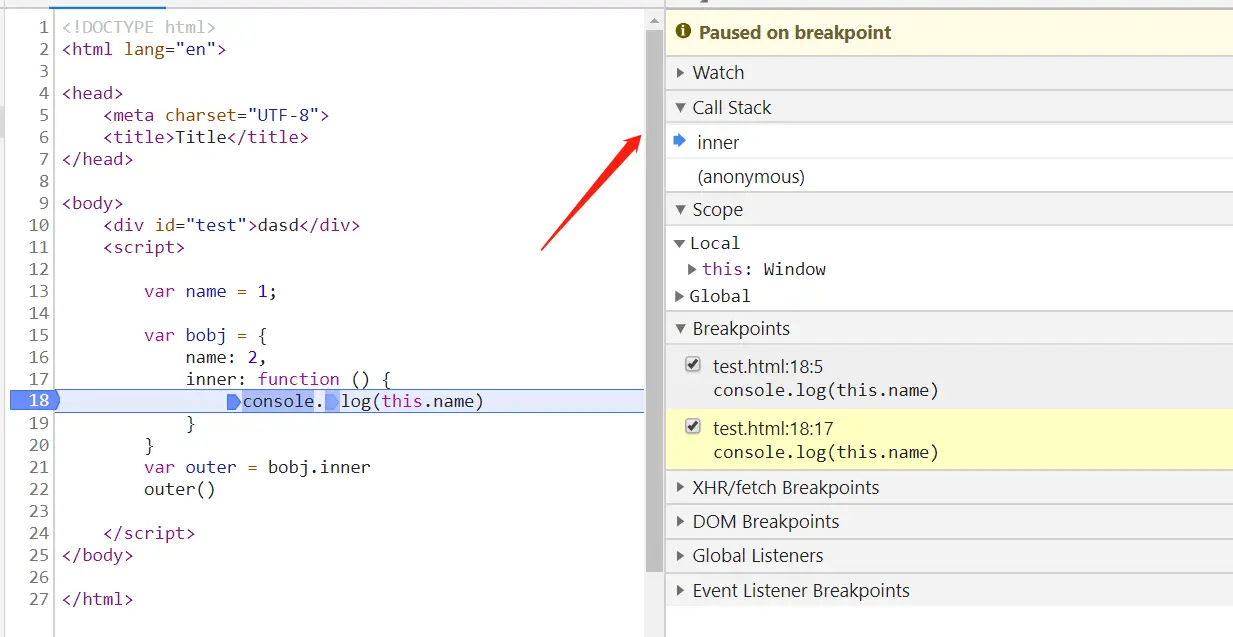Click the name: 2, line
Image resolution: width=1233 pixels, height=637 pixels.
click(226, 357)
